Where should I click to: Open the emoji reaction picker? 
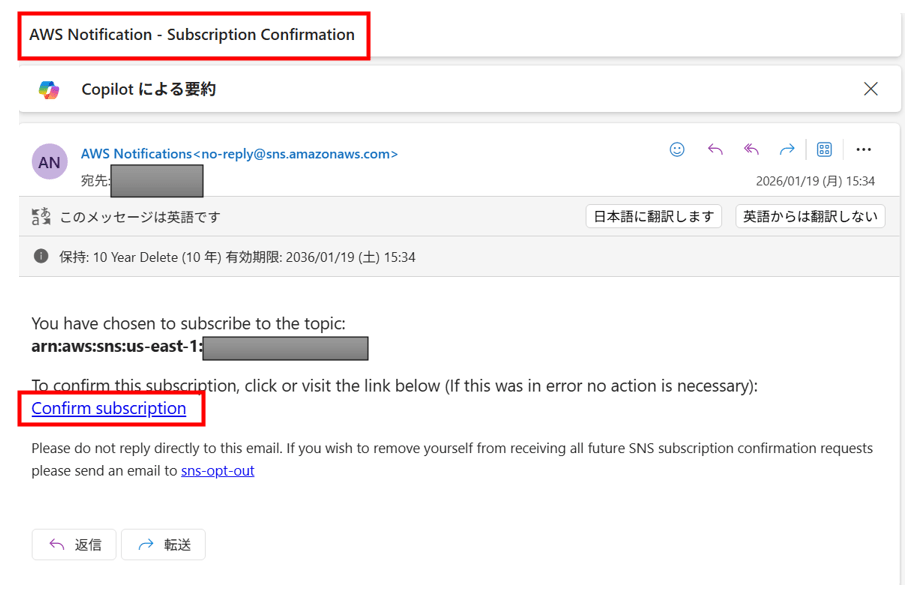coord(677,150)
